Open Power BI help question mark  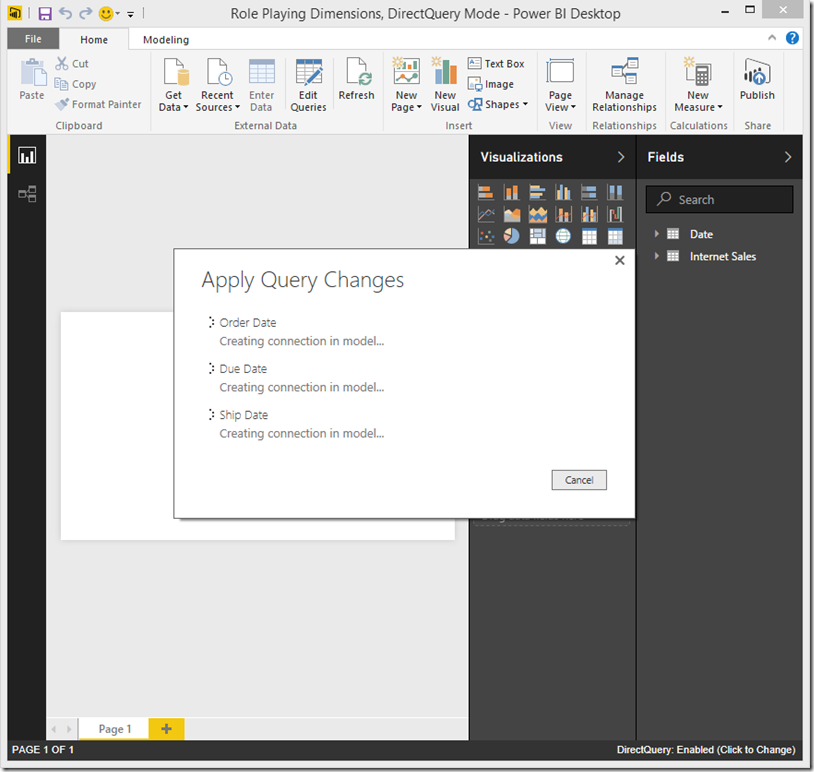click(792, 38)
